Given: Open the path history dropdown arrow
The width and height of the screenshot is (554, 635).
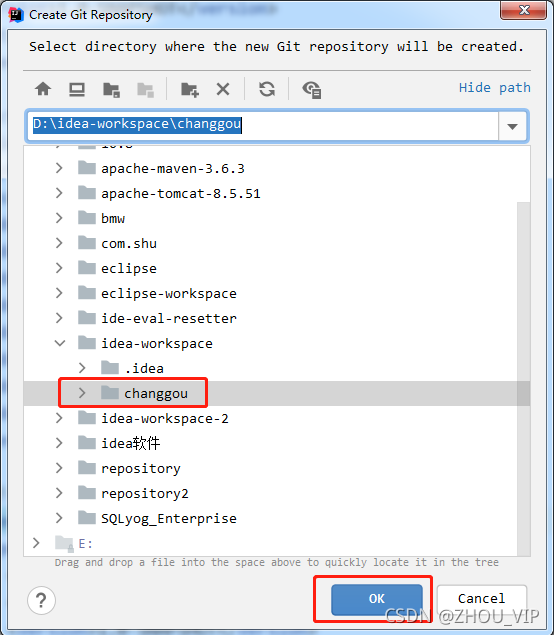Looking at the screenshot, I should 512,126.
